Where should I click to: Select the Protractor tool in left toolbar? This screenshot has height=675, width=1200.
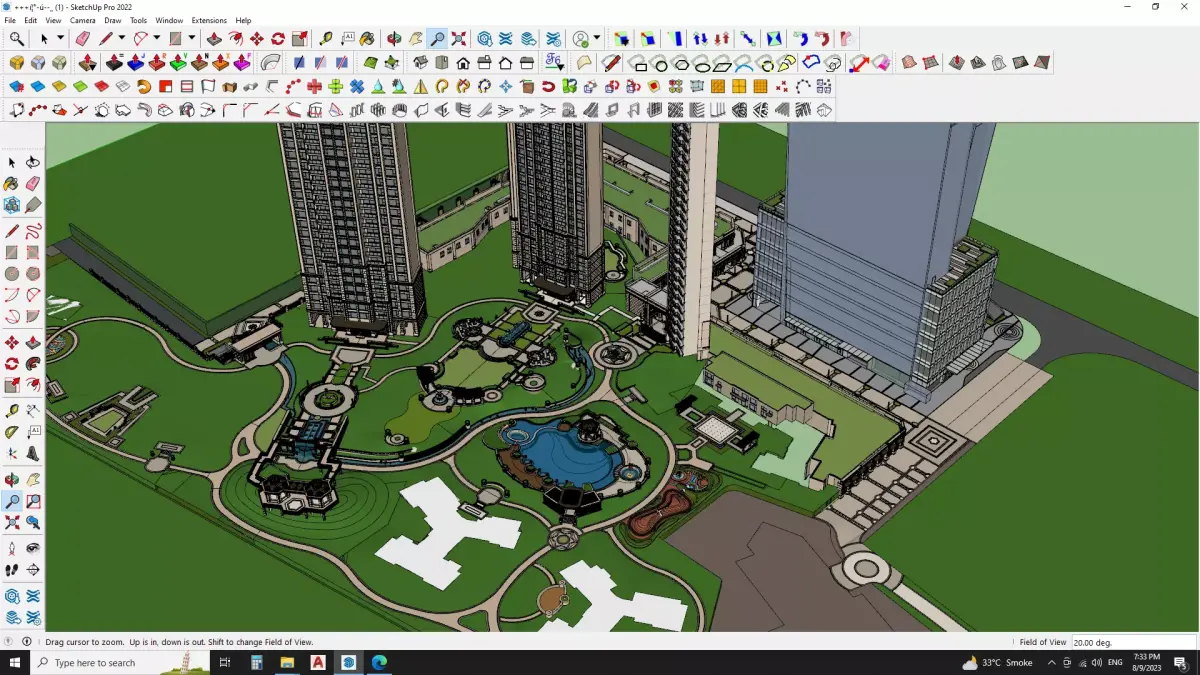pyautogui.click(x=12, y=432)
